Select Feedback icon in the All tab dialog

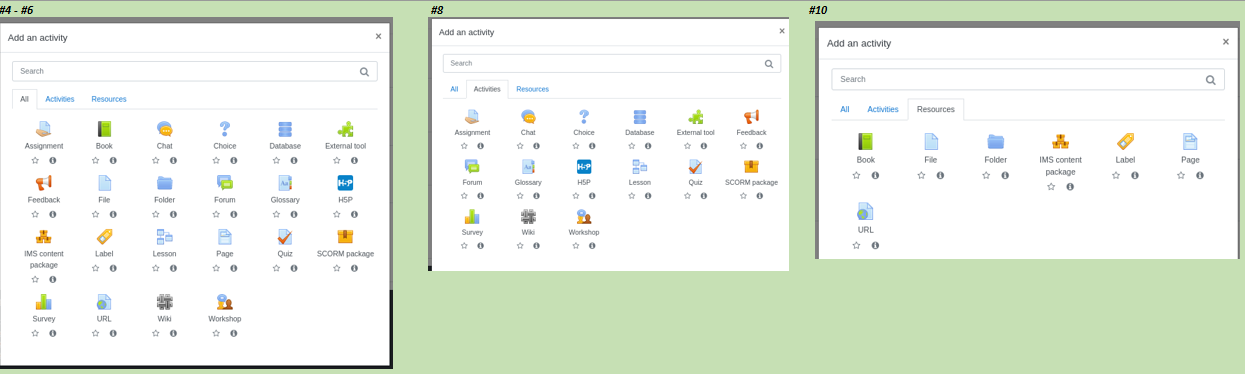click(44, 183)
